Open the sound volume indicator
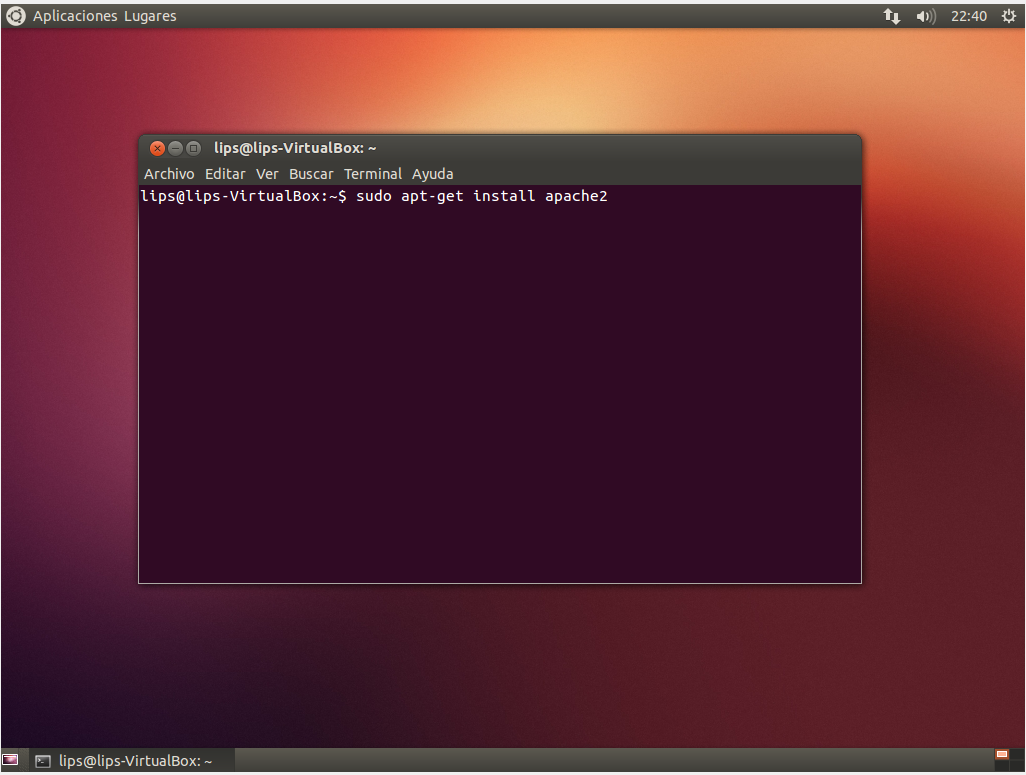This screenshot has width=1026, height=775. (x=925, y=16)
